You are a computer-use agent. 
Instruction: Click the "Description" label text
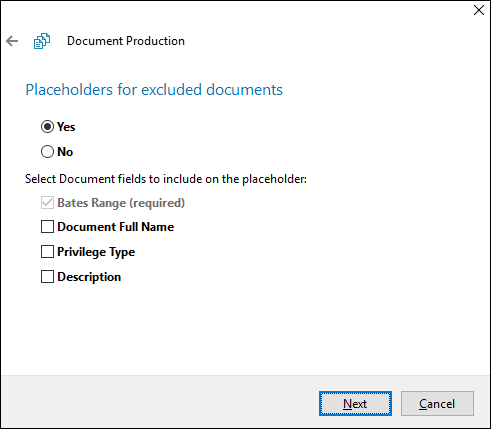pyautogui.click(x=89, y=277)
